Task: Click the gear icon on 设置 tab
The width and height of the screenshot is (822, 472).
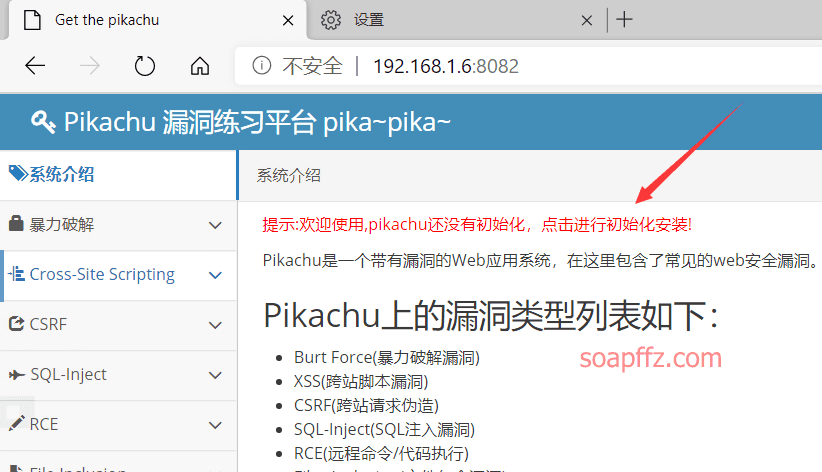Action: [331, 20]
